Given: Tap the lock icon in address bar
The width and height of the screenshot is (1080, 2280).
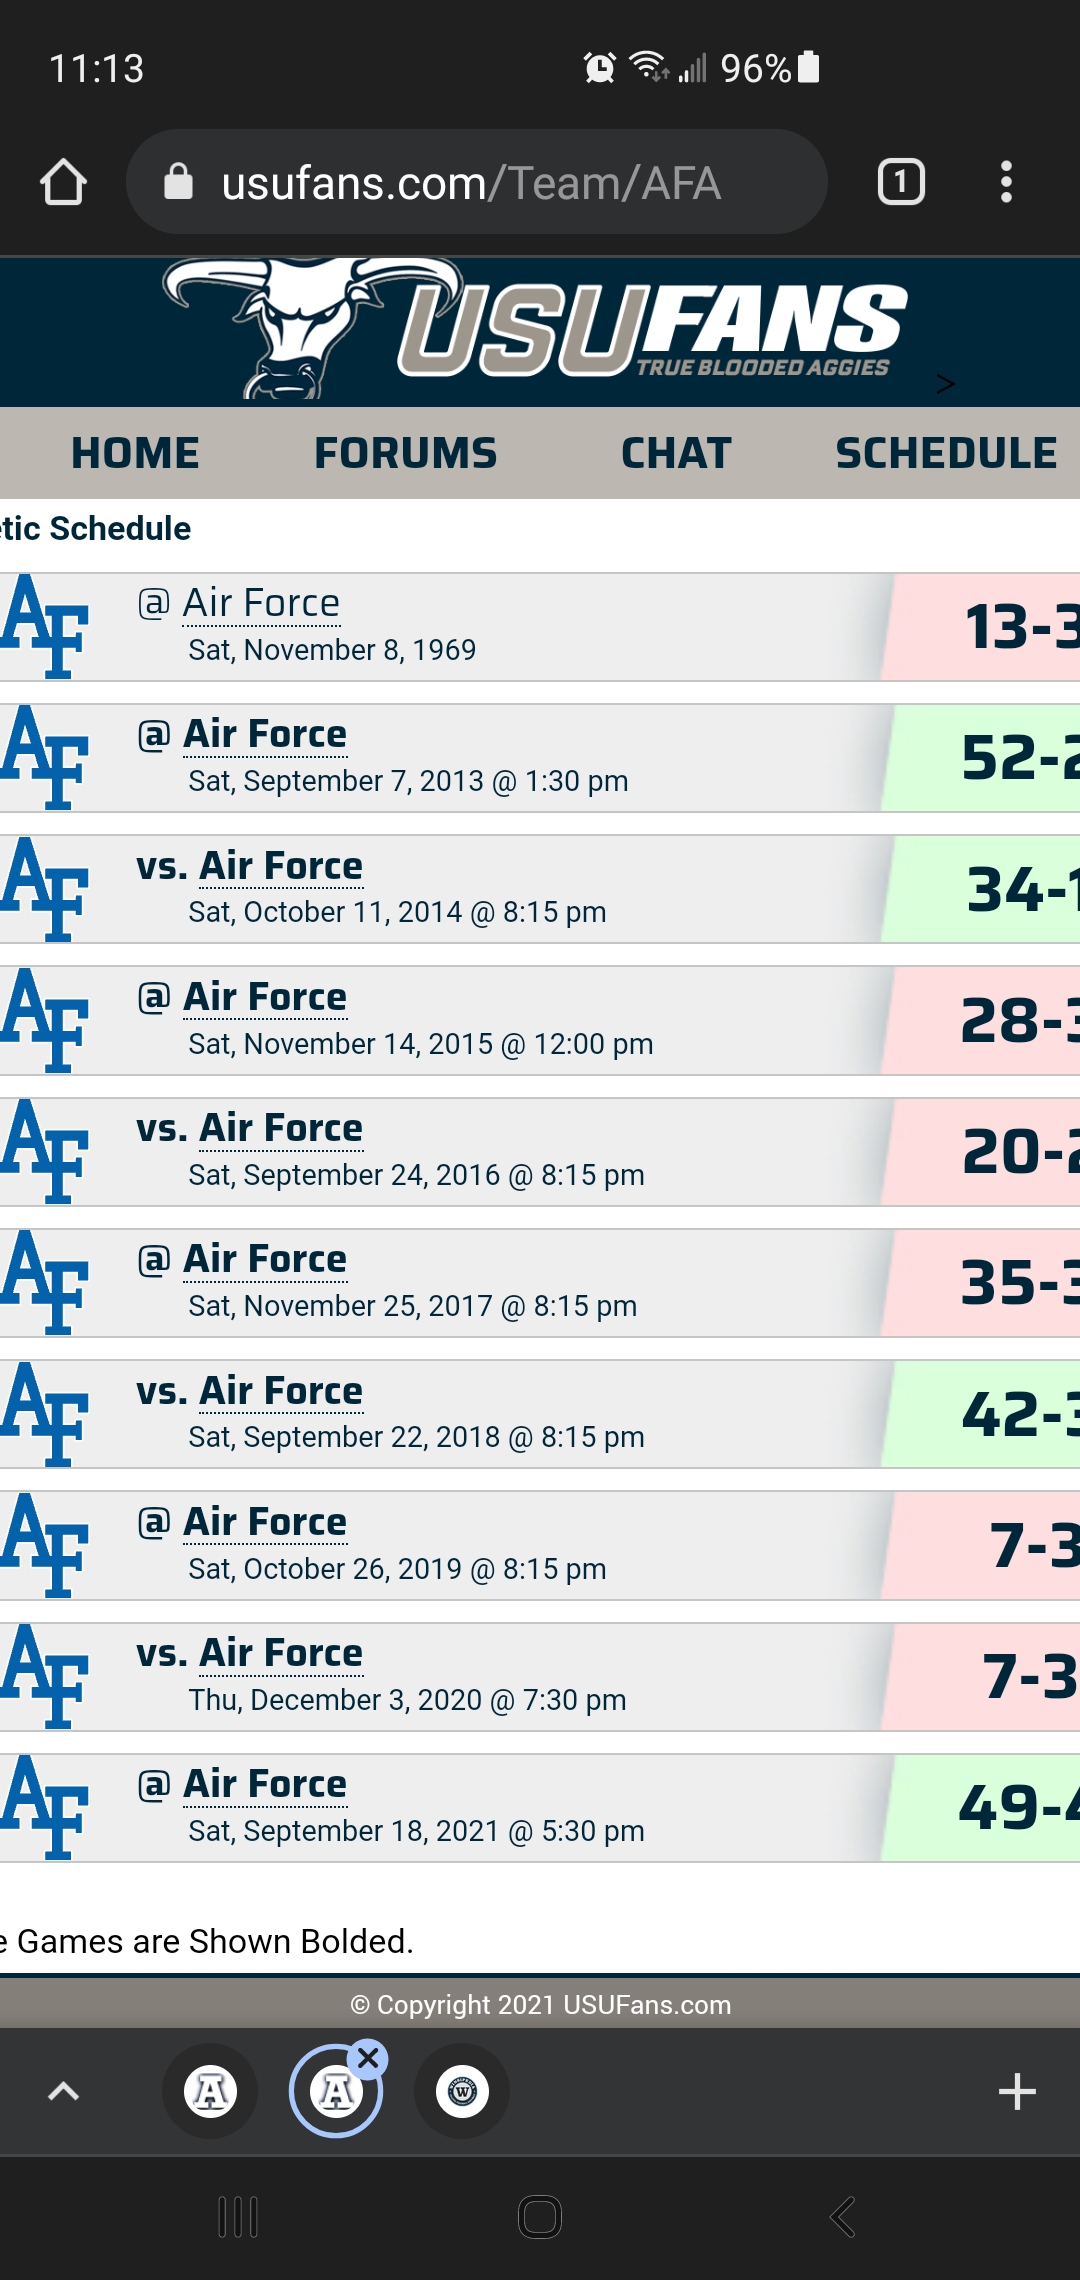Looking at the screenshot, I should [x=178, y=182].
